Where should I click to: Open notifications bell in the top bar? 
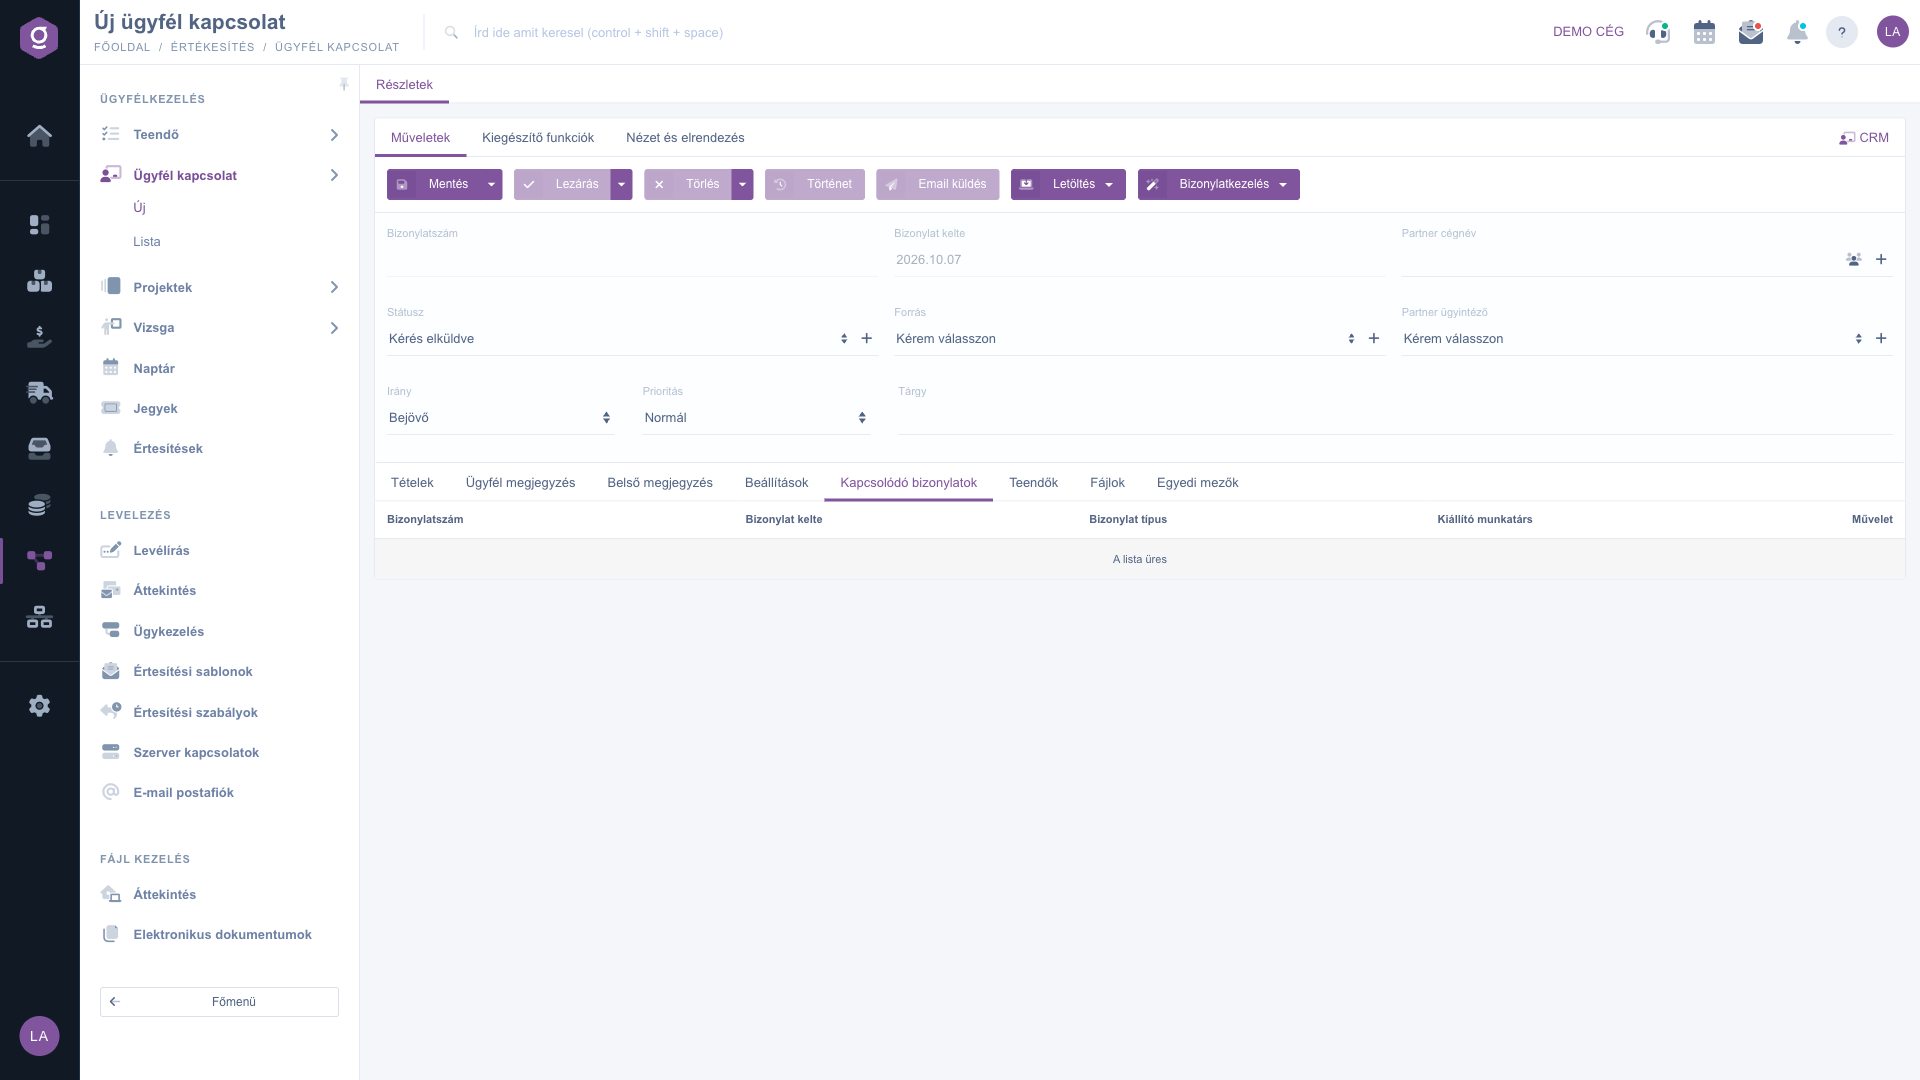pyautogui.click(x=1797, y=32)
